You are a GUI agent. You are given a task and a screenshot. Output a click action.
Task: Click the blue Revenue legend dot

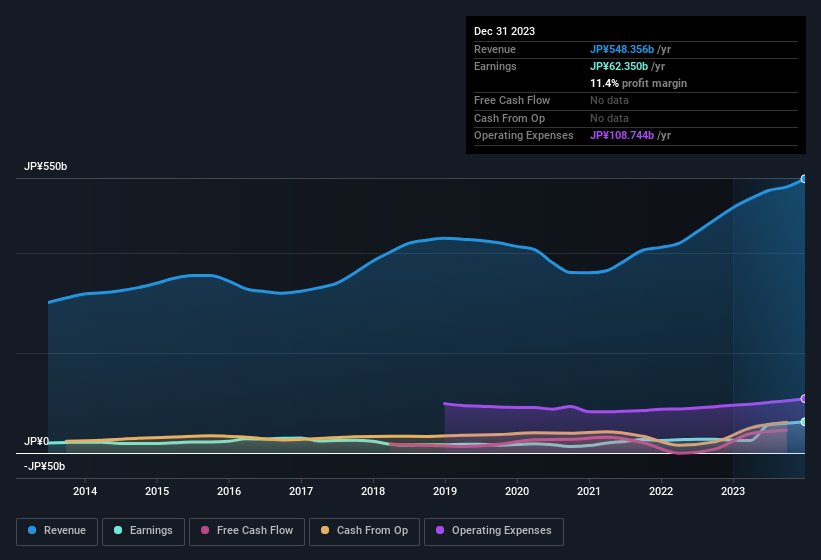tap(33, 531)
